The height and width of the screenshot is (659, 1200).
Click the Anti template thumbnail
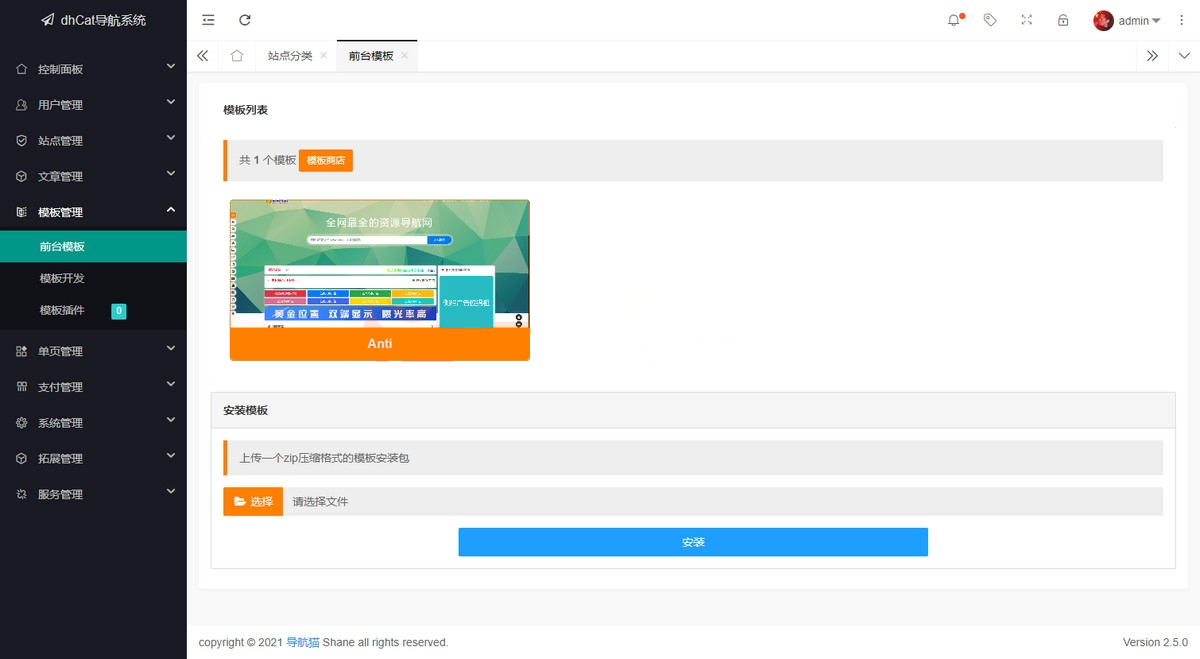click(x=379, y=264)
